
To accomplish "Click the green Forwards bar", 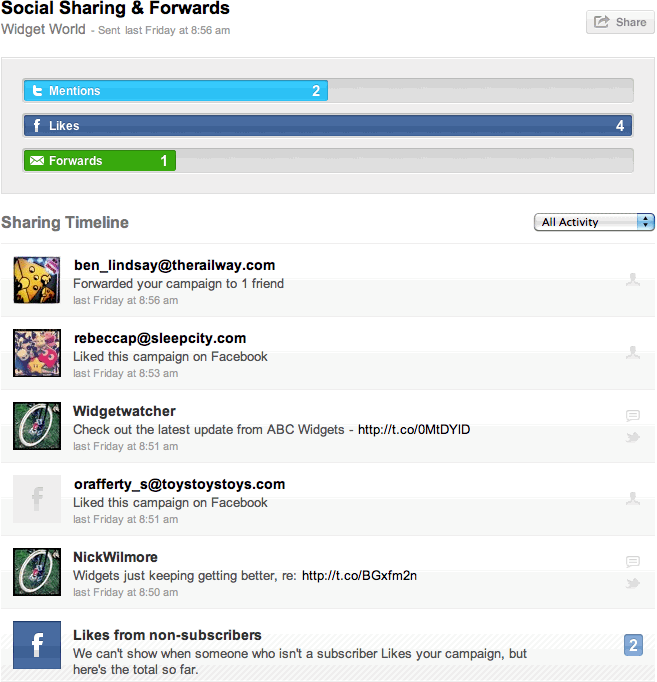I will [99, 161].
